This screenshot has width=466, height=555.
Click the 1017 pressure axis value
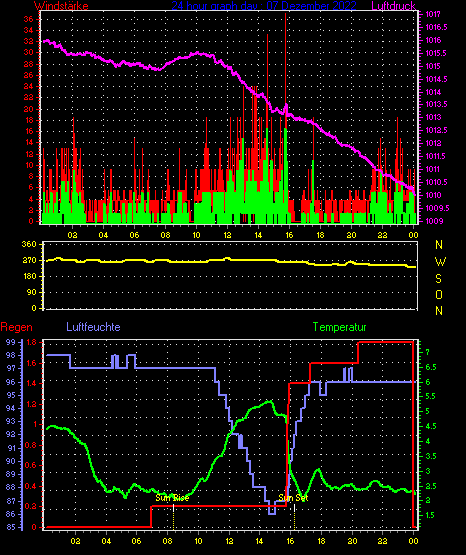point(433,14)
